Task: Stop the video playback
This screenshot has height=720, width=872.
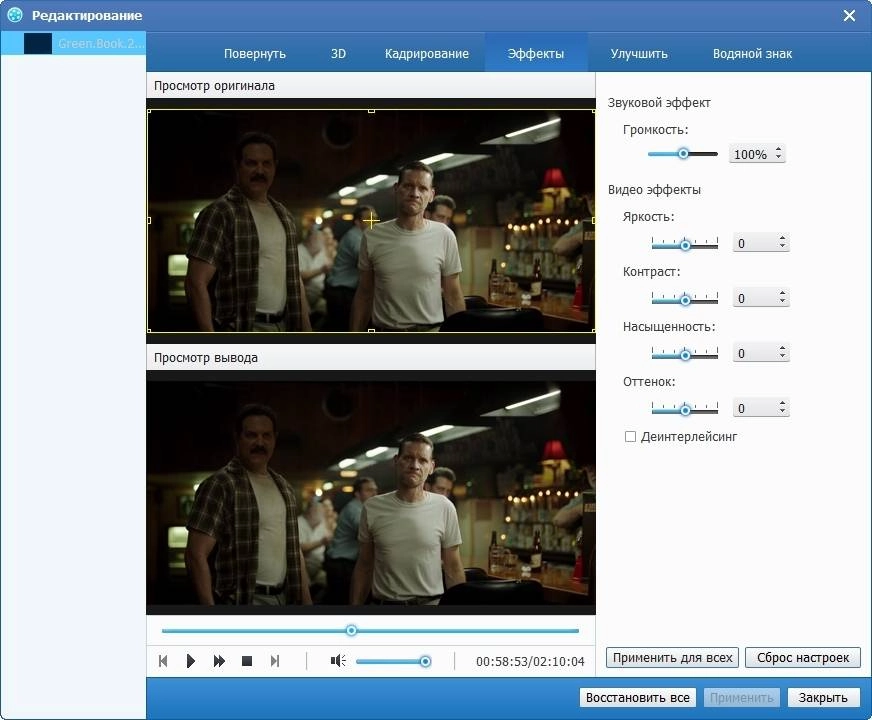Action: pos(247,661)
